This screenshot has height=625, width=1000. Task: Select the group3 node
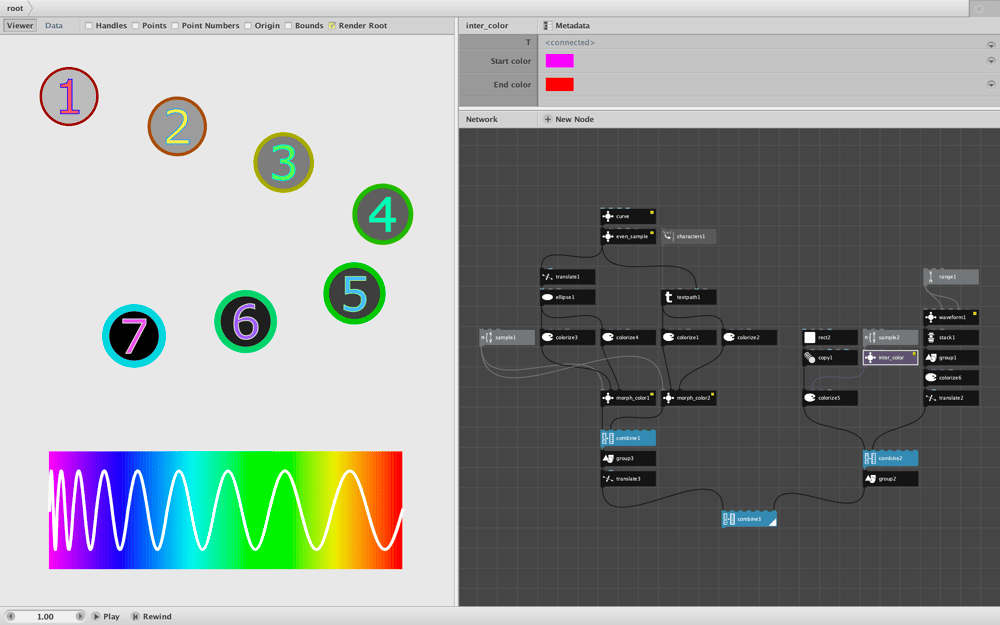click(x=628, y=459)
